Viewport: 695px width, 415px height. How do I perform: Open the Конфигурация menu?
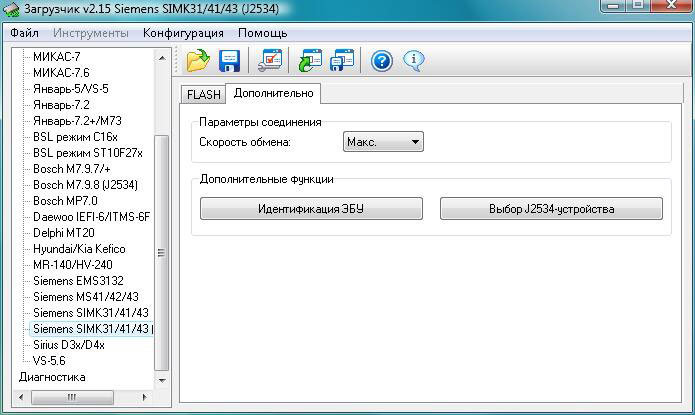point(184,33)
